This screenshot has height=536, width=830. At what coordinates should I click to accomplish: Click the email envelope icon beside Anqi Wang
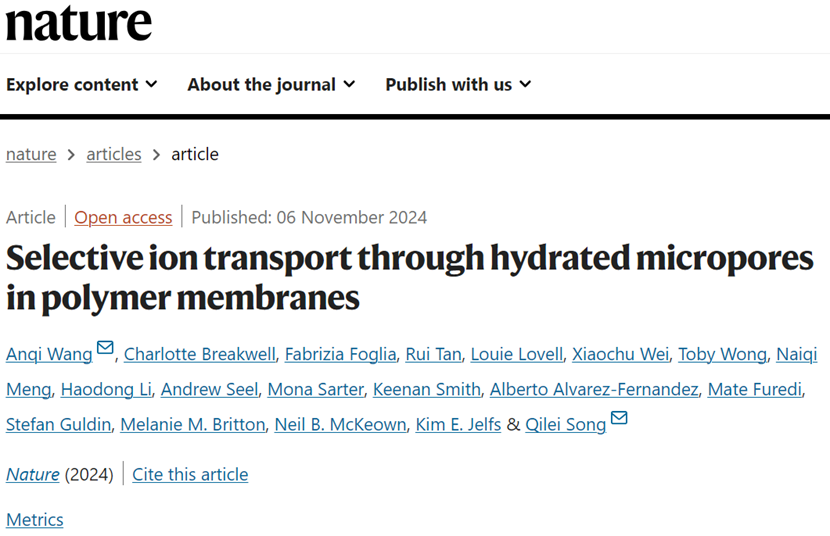(x=105, y=348)
